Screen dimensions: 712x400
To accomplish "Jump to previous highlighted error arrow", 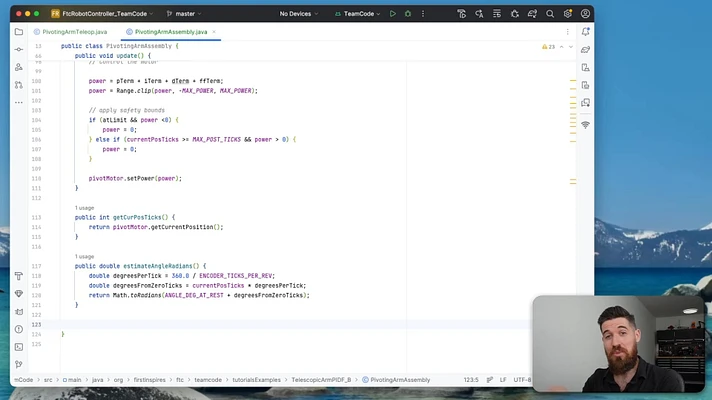I will (x=562, y=47).
